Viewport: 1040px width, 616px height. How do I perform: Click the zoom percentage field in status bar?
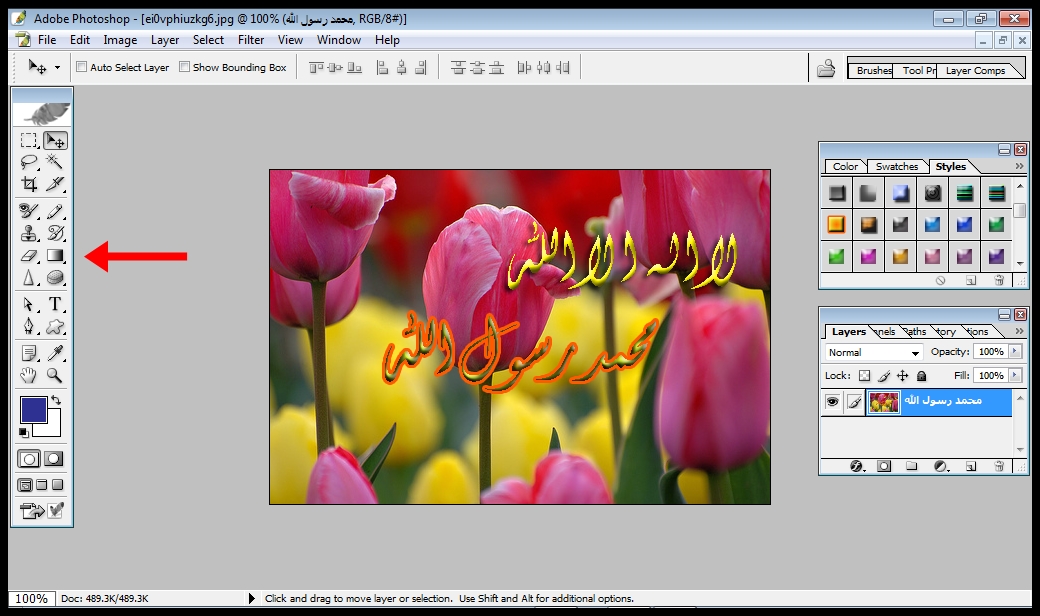tap(31, 599)
